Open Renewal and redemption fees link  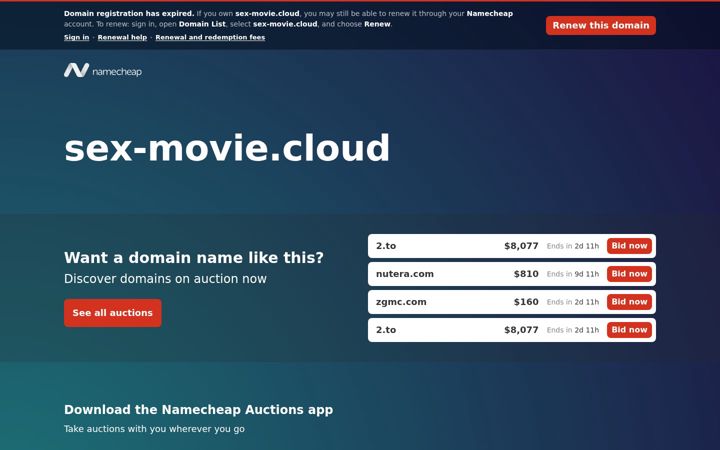click(210, 38)
